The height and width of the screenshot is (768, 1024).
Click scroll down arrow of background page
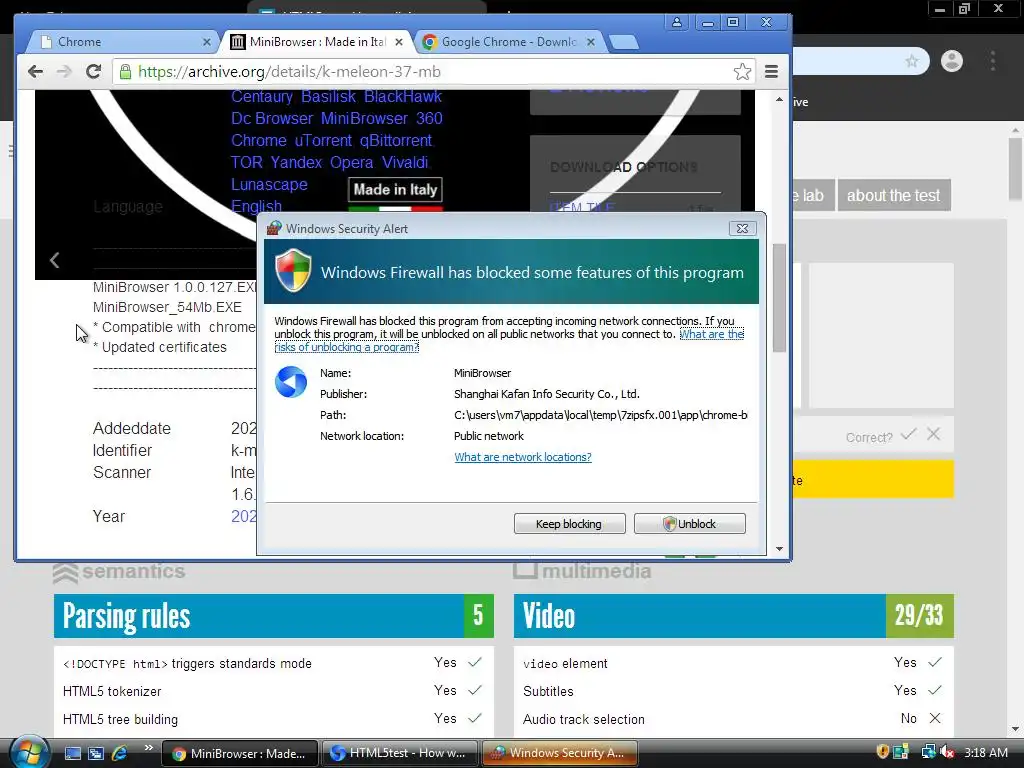(x=1016, y=729)
